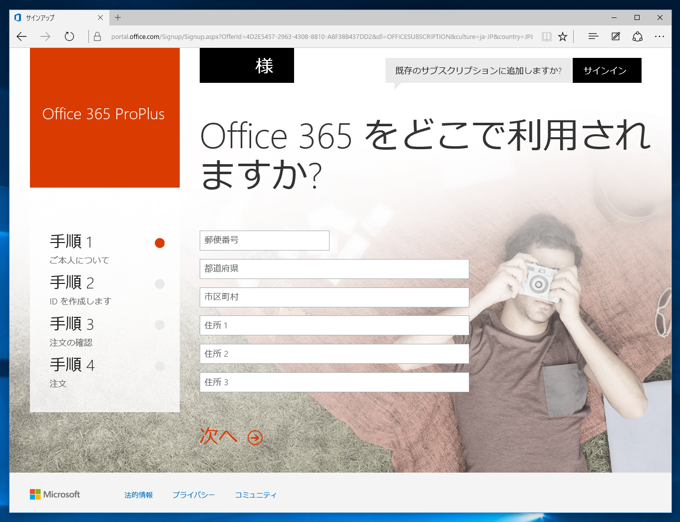This screenshot has height=522, width=680.
Task: Add page to favorites with star icon
Action: point(562,37)
